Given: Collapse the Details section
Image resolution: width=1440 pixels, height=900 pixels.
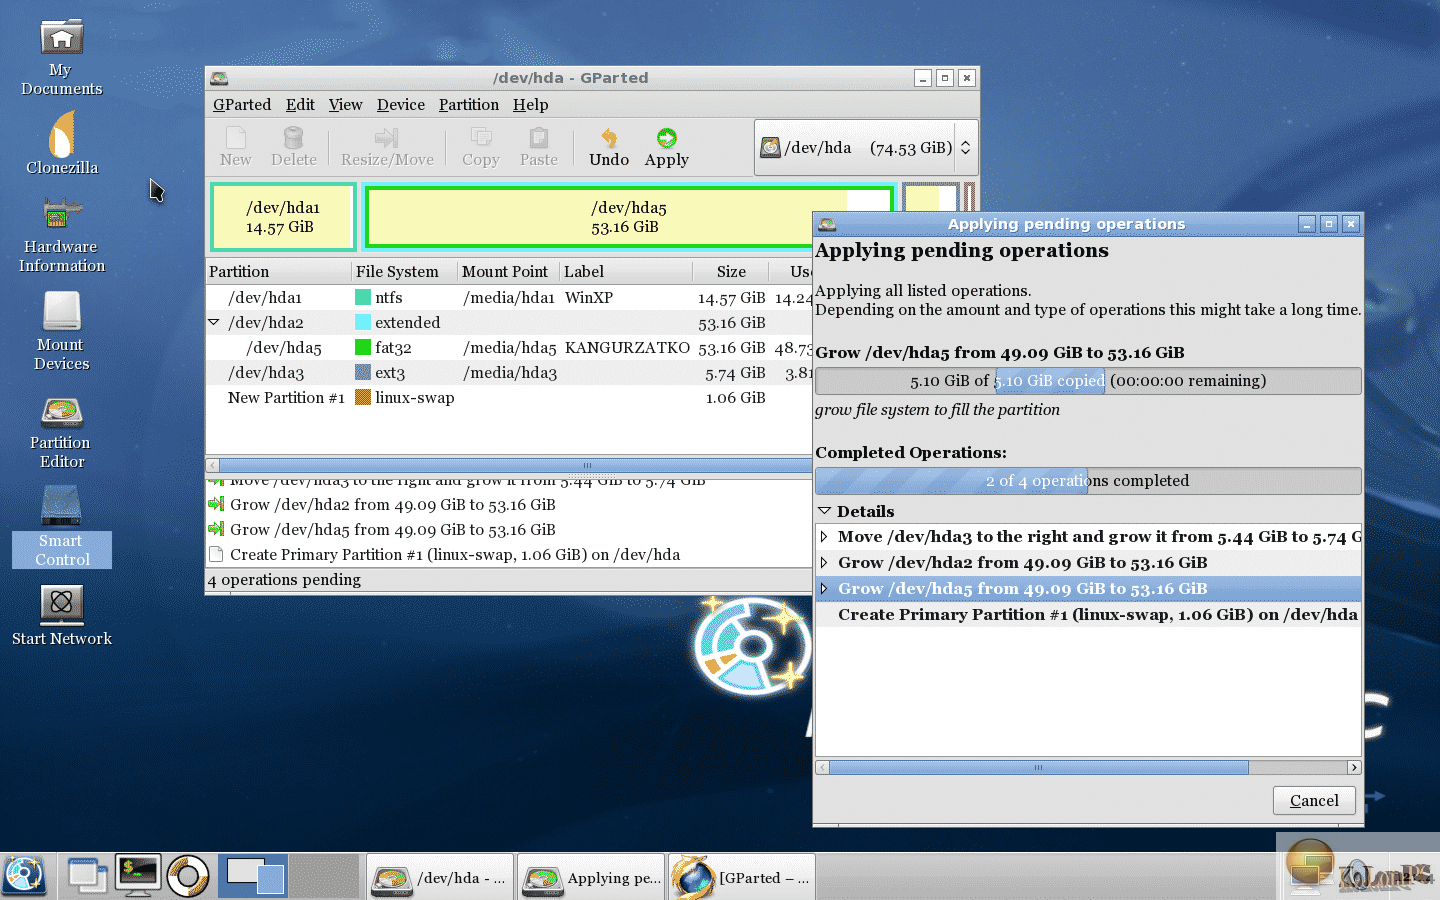Looking at the screenshot, I should 824,511.
